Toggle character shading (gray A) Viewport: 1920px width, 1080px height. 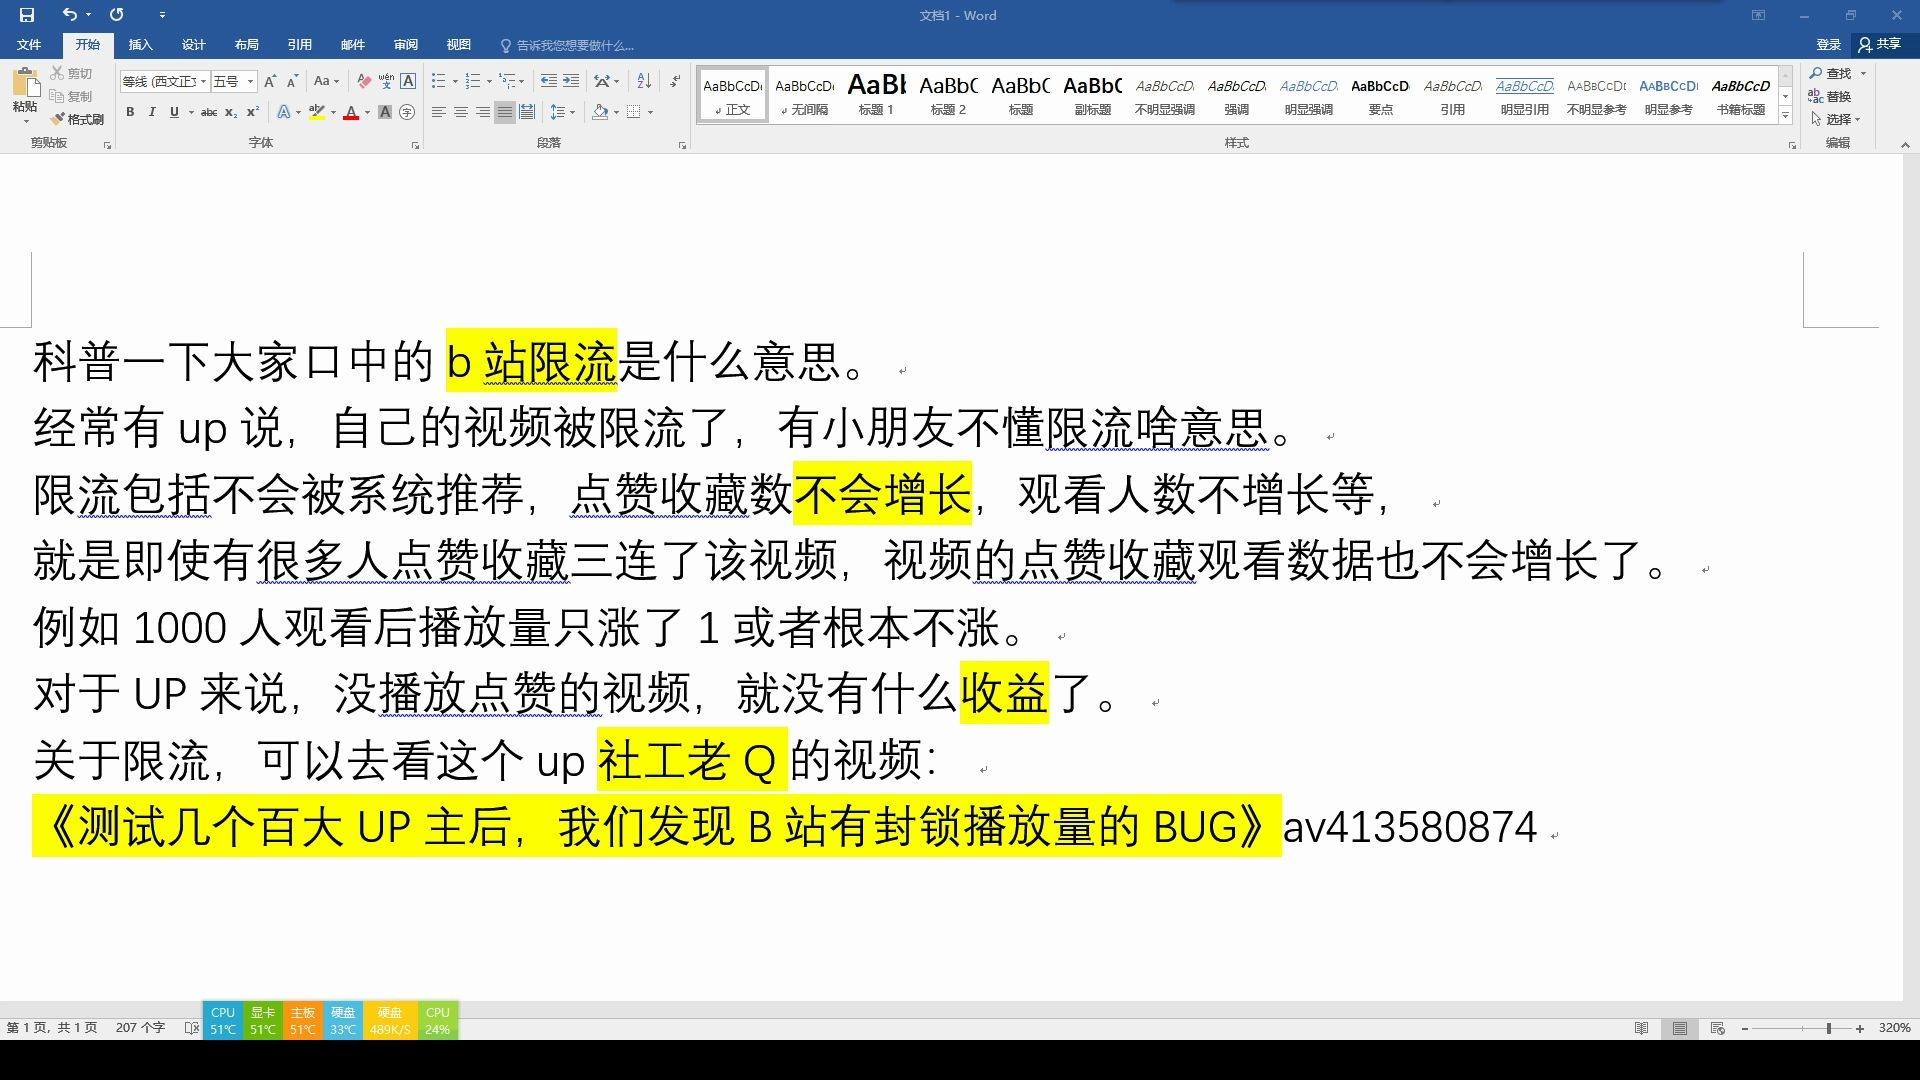coord(386,112)
